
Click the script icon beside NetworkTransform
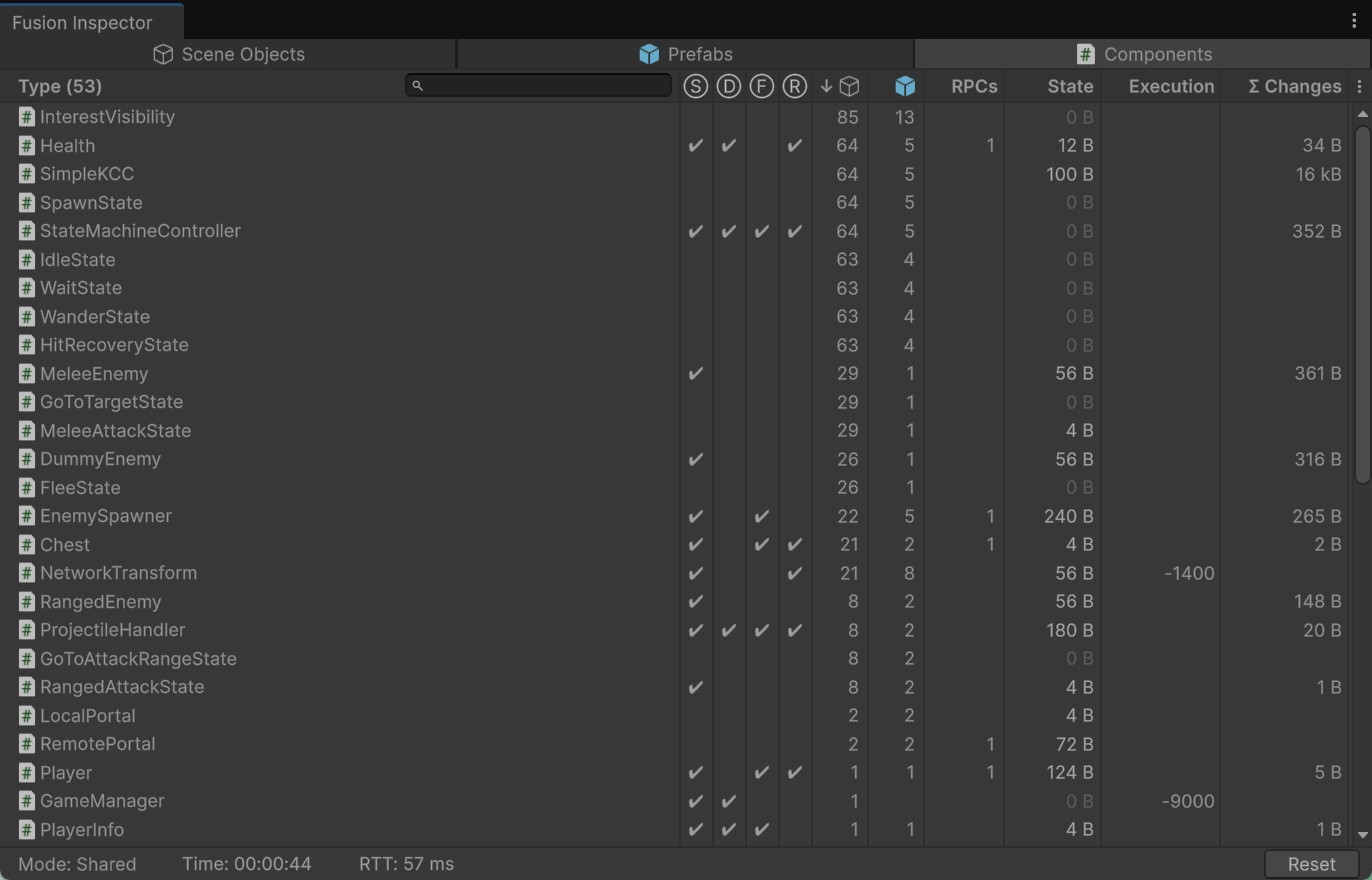(x=27, y=573)
